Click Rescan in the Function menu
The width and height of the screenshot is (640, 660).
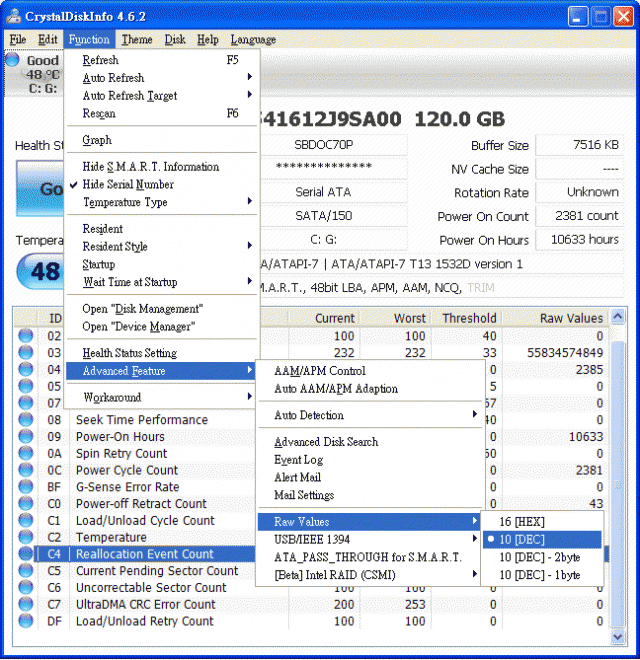[x=162, y=113]
